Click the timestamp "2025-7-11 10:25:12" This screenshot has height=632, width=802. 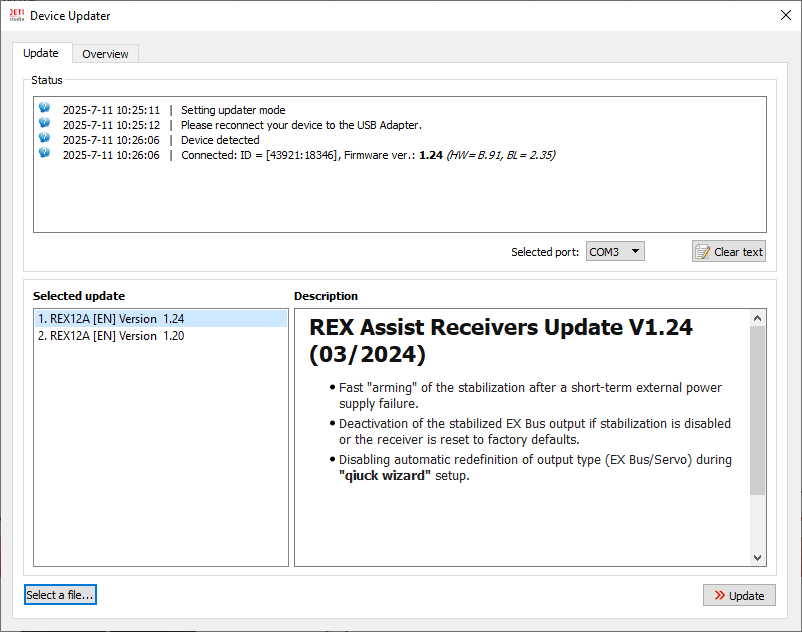click(111, 125)
